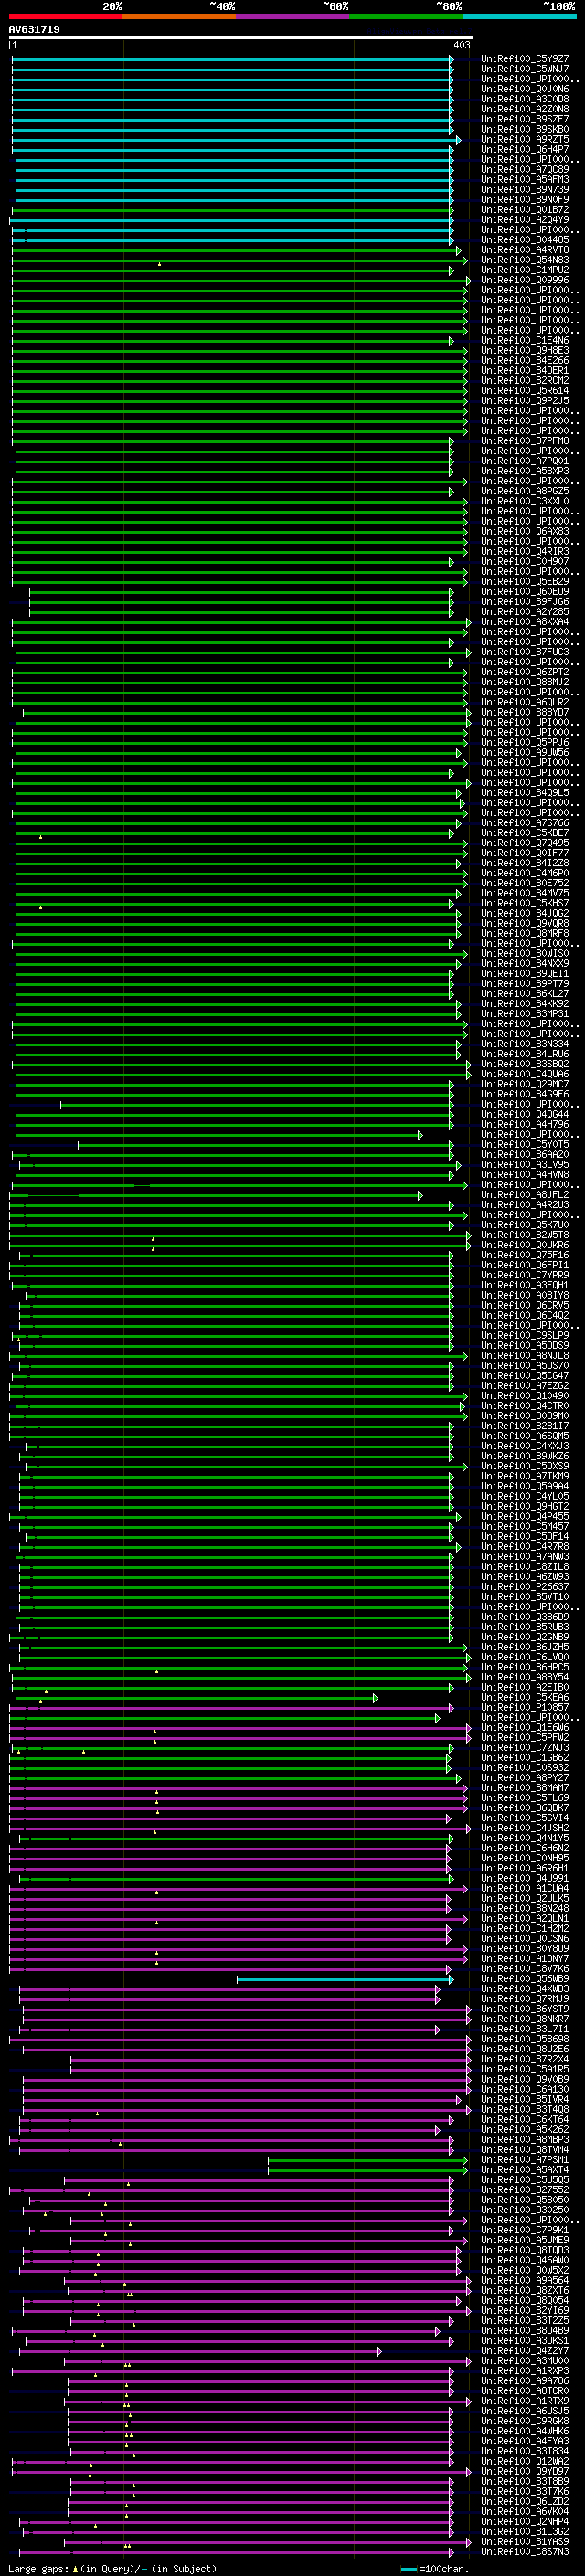The height and width of the screenshot is (2576, 585).
Task: Open the UniRef100_Q1E6W6 entry
Action: click(525, 1728)
